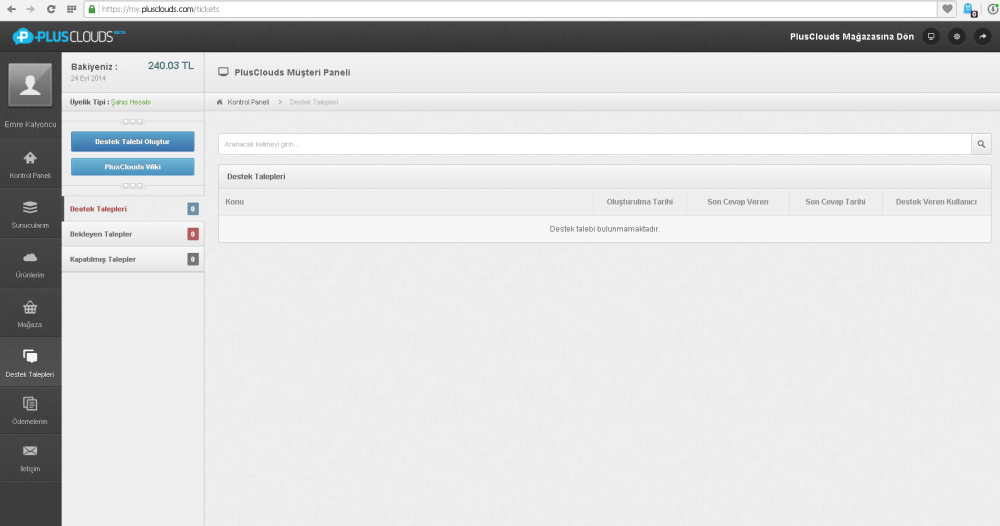Sort by Konu column header
This screenshot has width=1000, height=526.
tap(406, 202)
